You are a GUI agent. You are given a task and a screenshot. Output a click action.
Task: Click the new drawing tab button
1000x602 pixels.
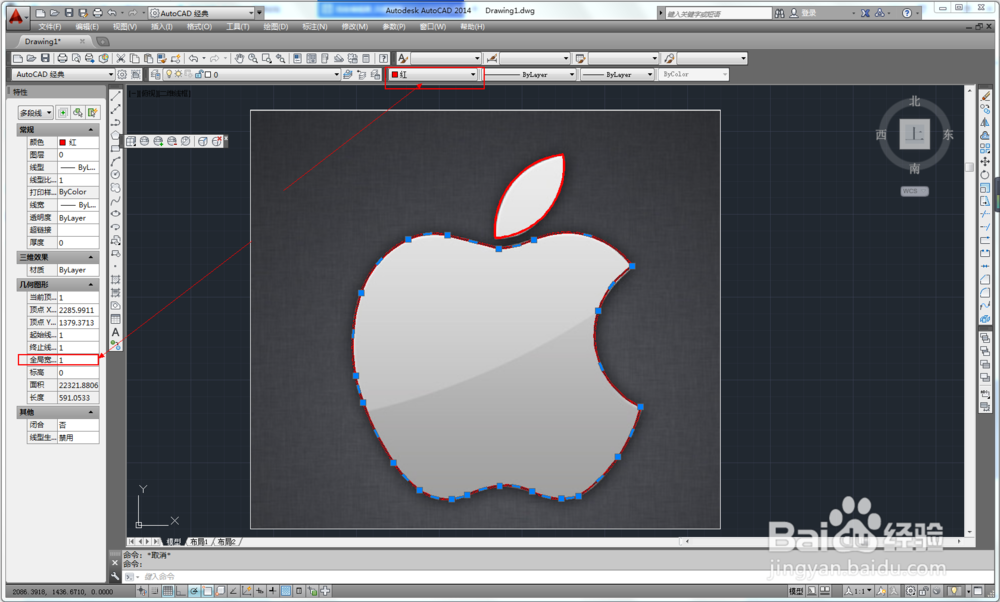click(x=103, y=41)
